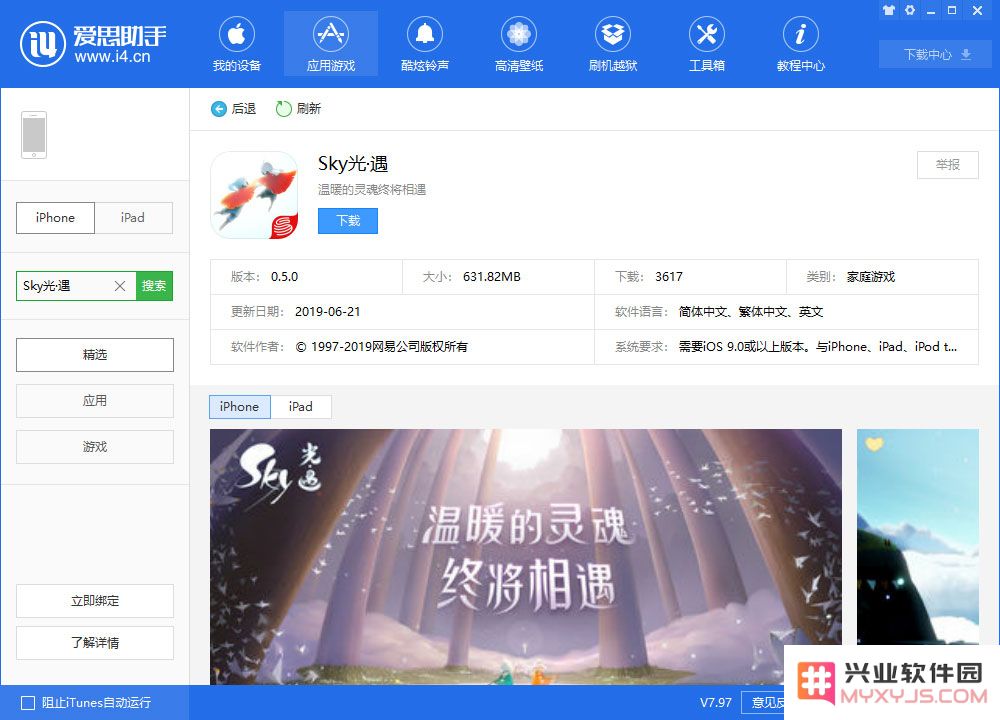Maximize the 爱思助手 window
1000x720 pixels.
(952, 10)
